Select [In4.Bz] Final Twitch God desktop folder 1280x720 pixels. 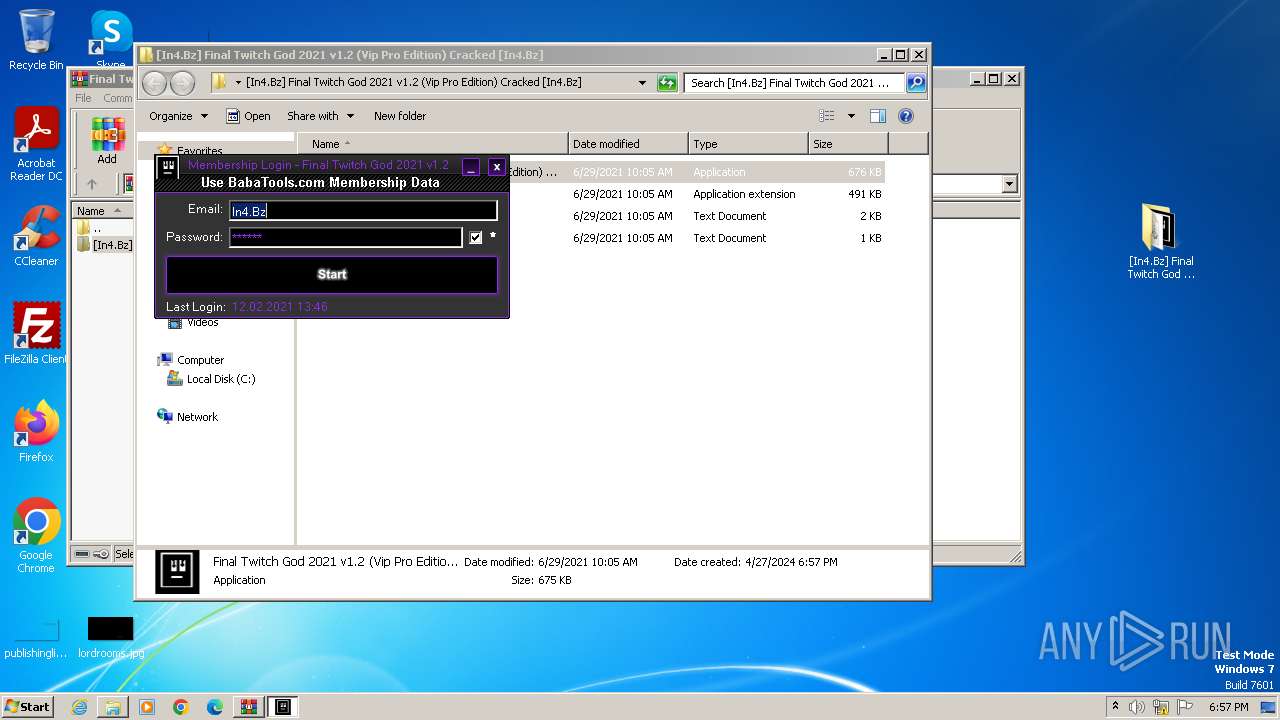(1161, 241)
